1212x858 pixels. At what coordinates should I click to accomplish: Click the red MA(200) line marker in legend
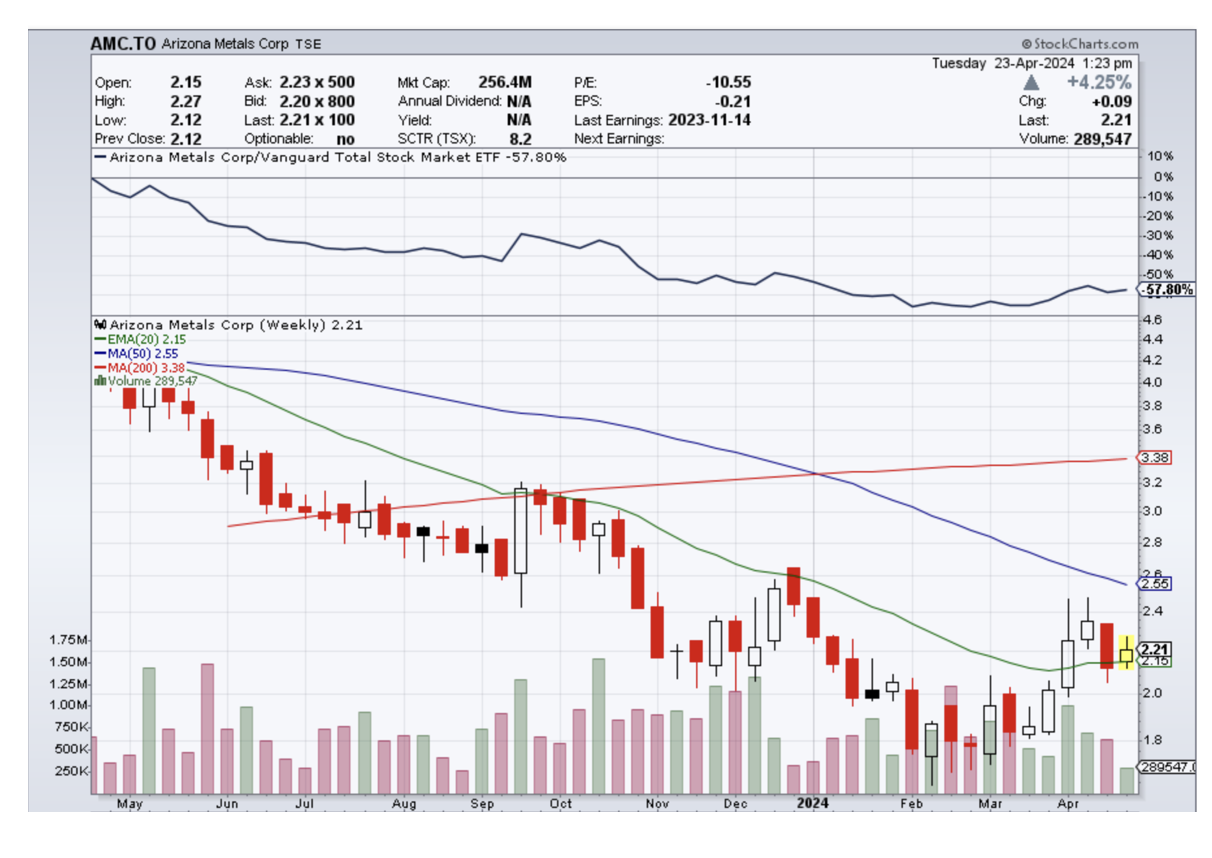99,367
